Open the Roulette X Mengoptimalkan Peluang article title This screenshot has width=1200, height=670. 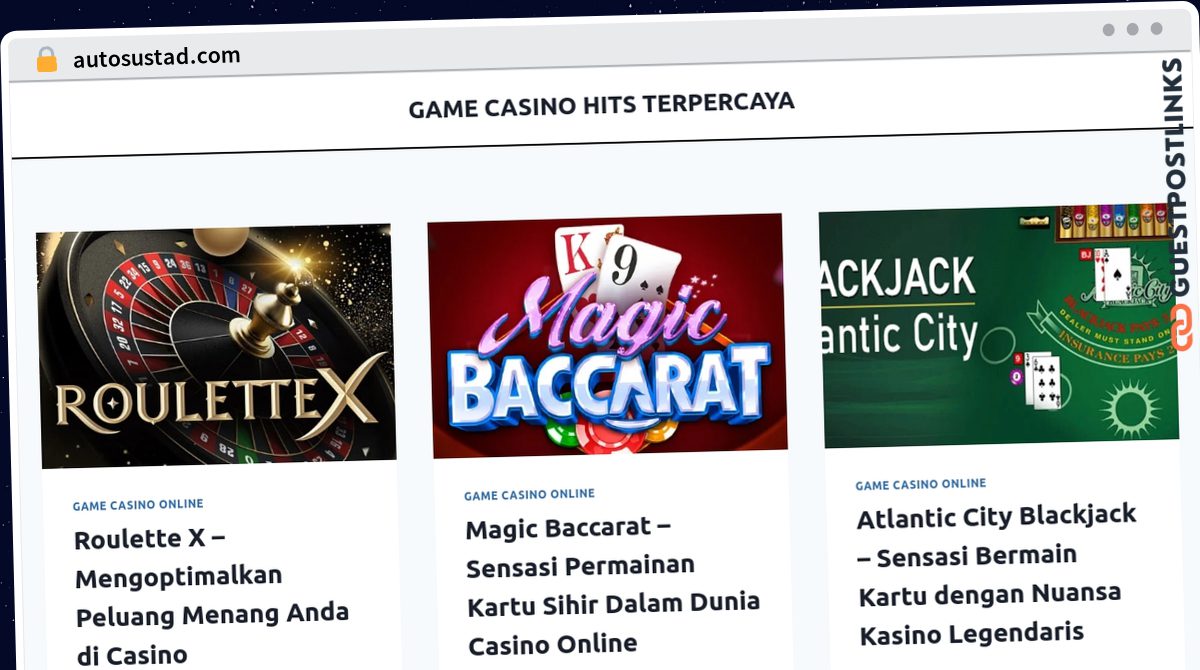pyautogui.click(x=212, y=596)
